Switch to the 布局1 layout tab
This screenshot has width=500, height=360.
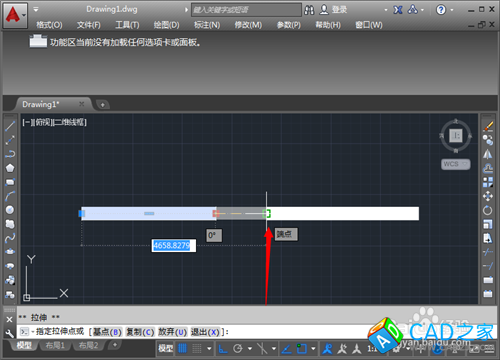point(55,345)
